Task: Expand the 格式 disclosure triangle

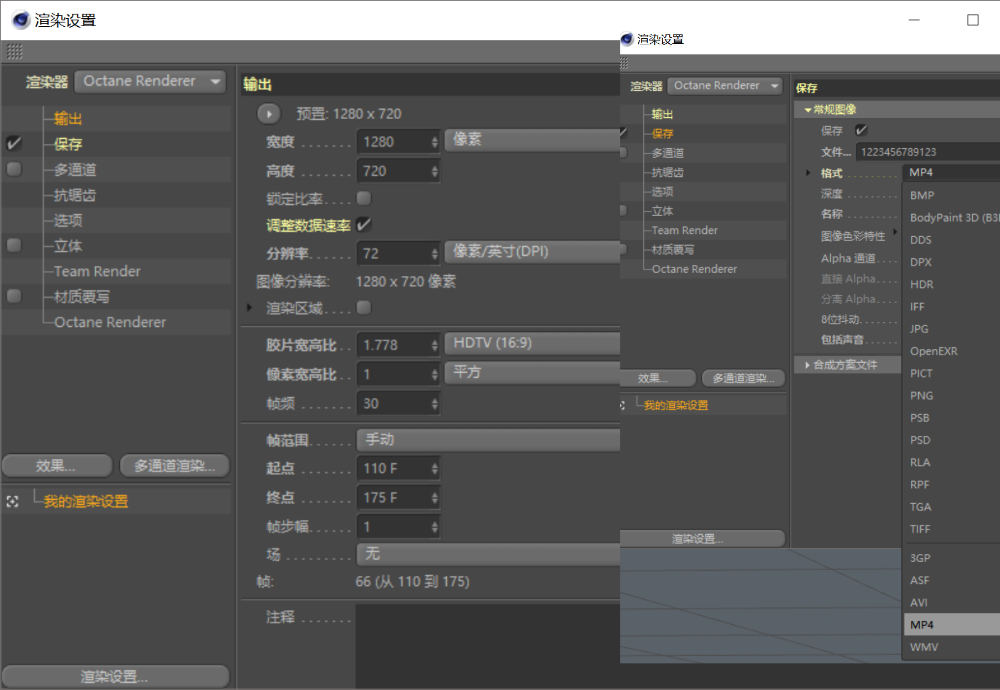Action: point(808,173)
